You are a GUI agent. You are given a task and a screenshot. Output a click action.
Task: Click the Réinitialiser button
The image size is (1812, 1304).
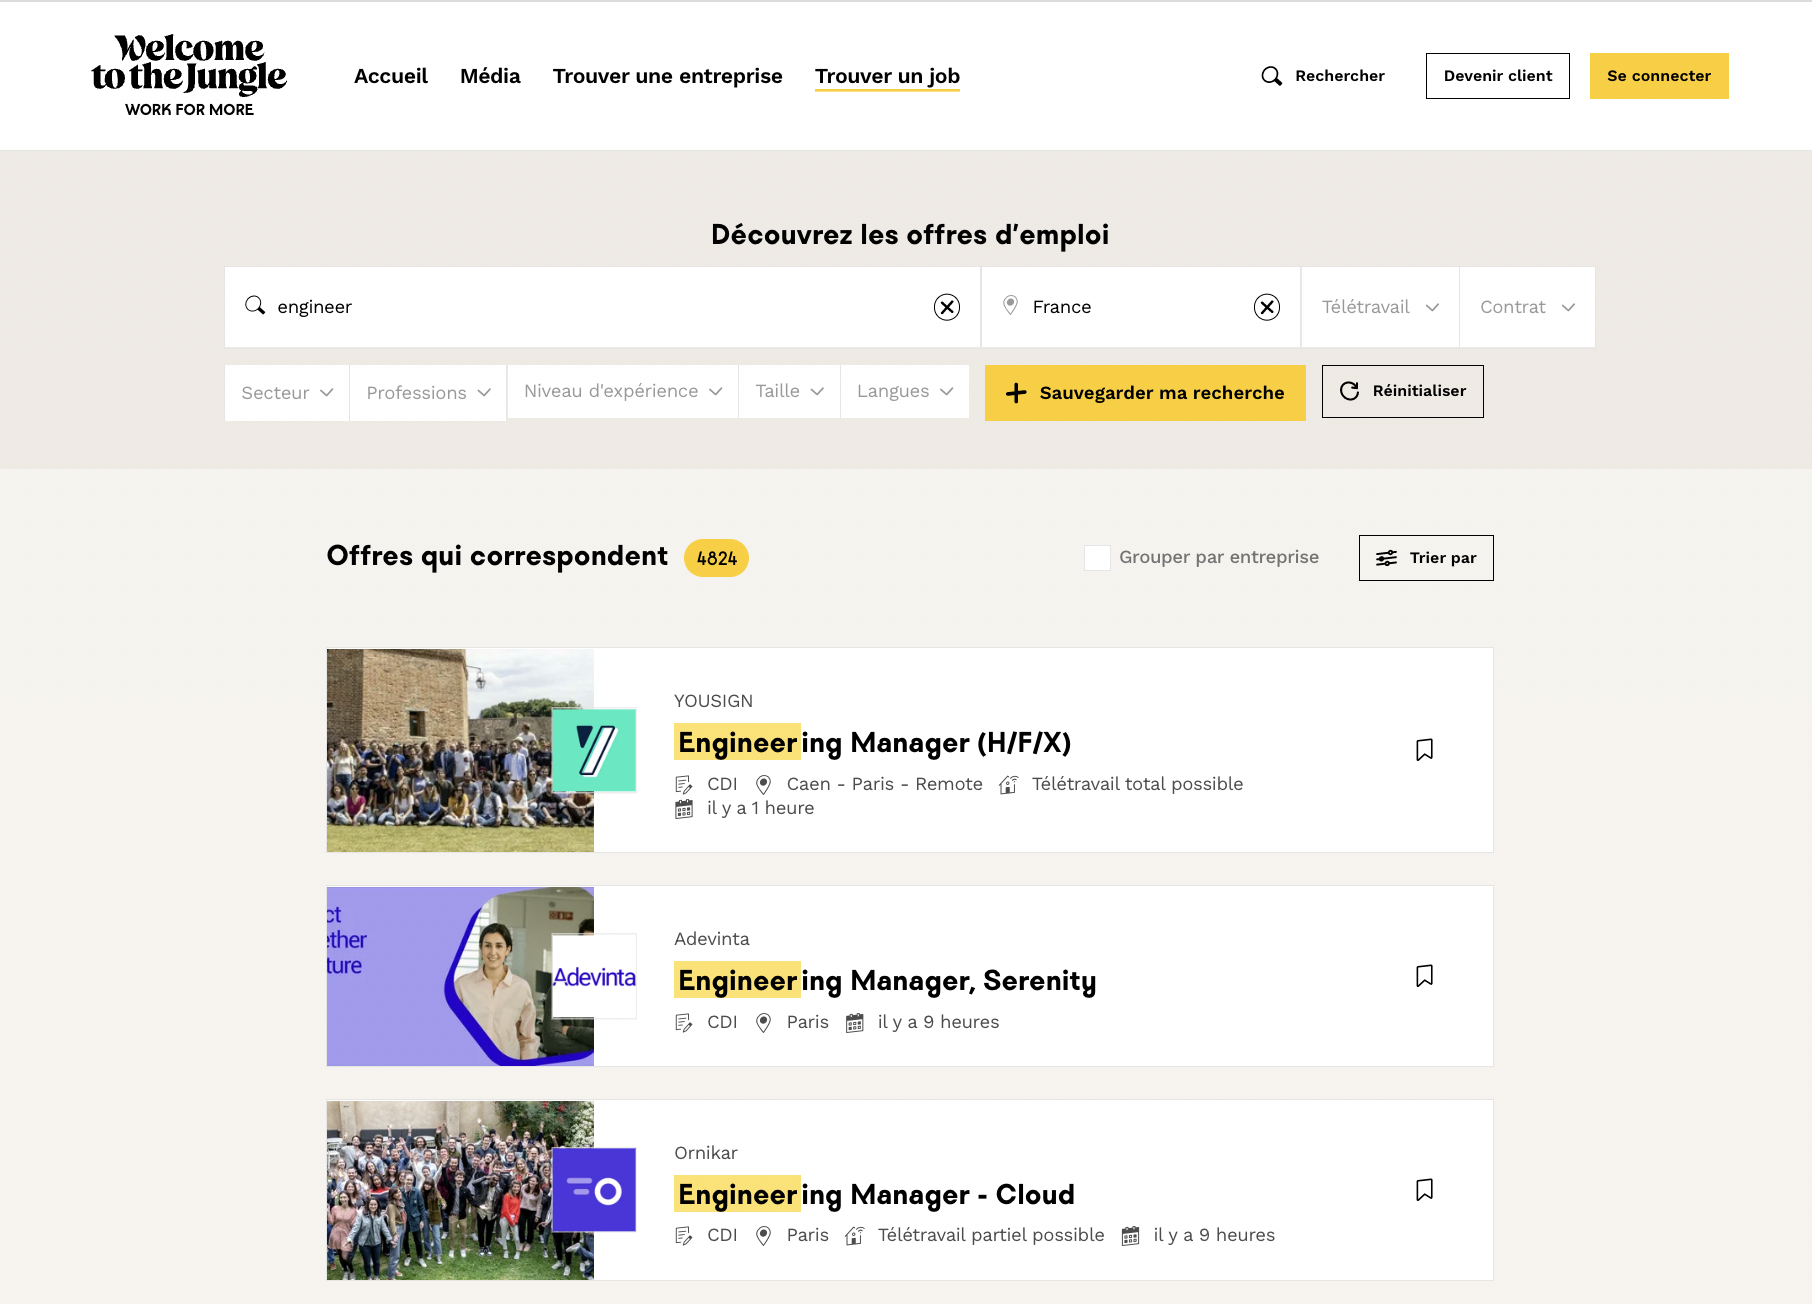coord(1403,391)
